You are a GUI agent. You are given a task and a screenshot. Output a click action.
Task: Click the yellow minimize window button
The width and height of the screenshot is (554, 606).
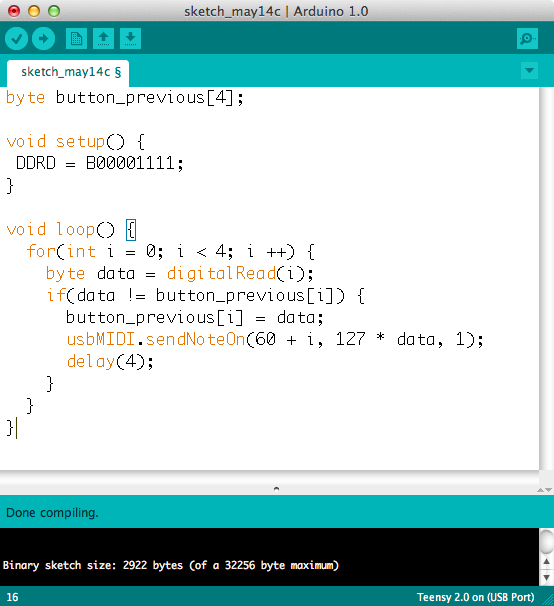coord(34,11)
